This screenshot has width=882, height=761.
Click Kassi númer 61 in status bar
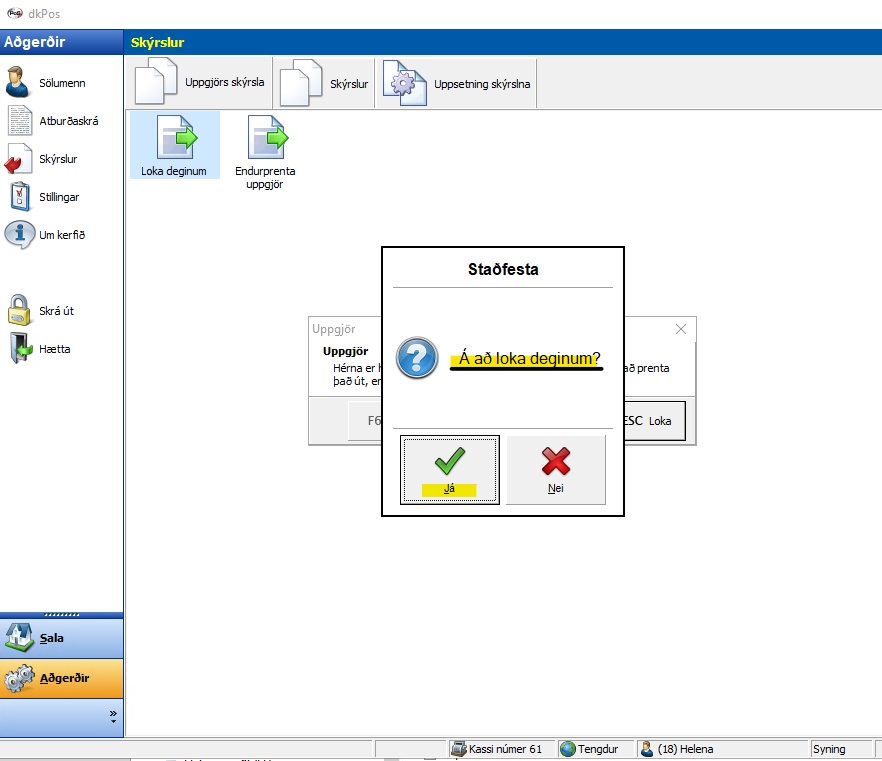[498, 749]
